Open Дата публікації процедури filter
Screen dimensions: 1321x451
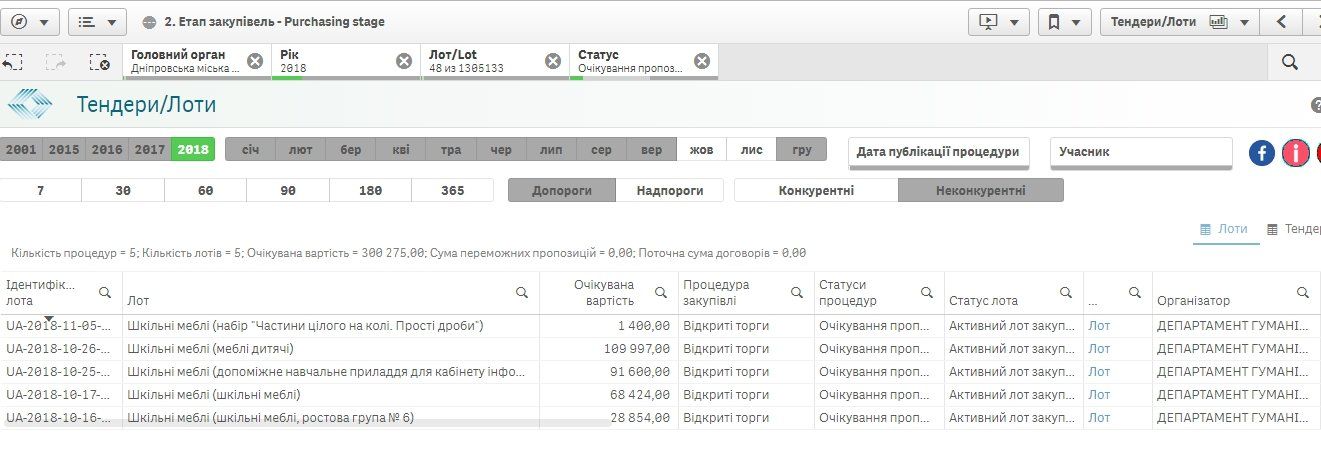tap(938, 152)
